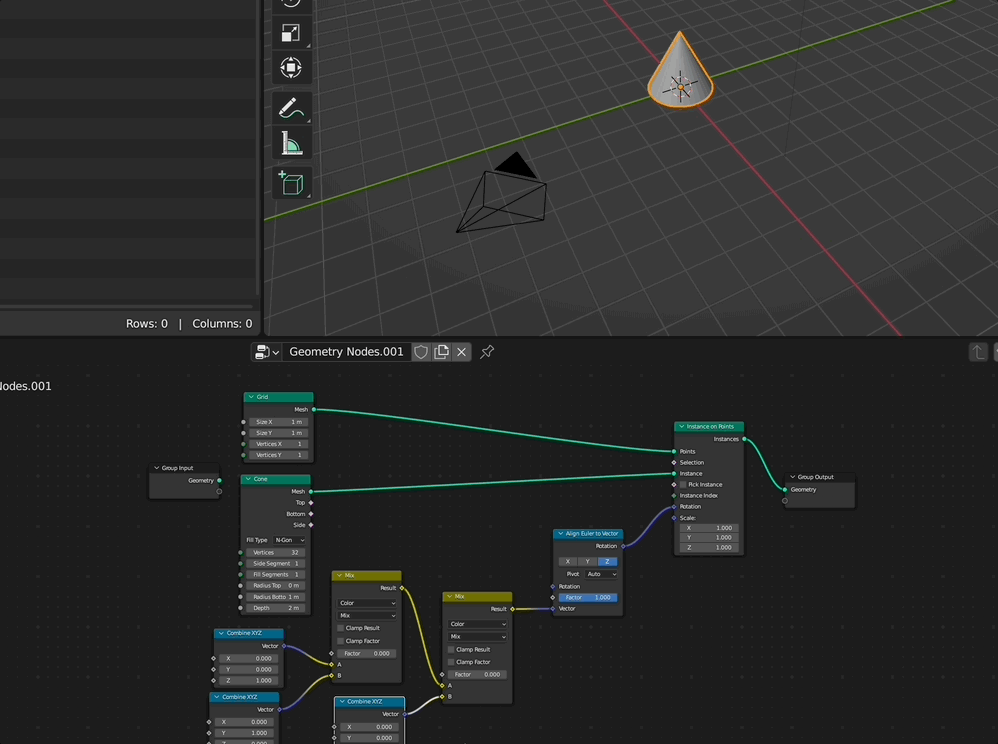
Task: Select the Scale tool in the viewport toolbar
Action: coord(290,33)
